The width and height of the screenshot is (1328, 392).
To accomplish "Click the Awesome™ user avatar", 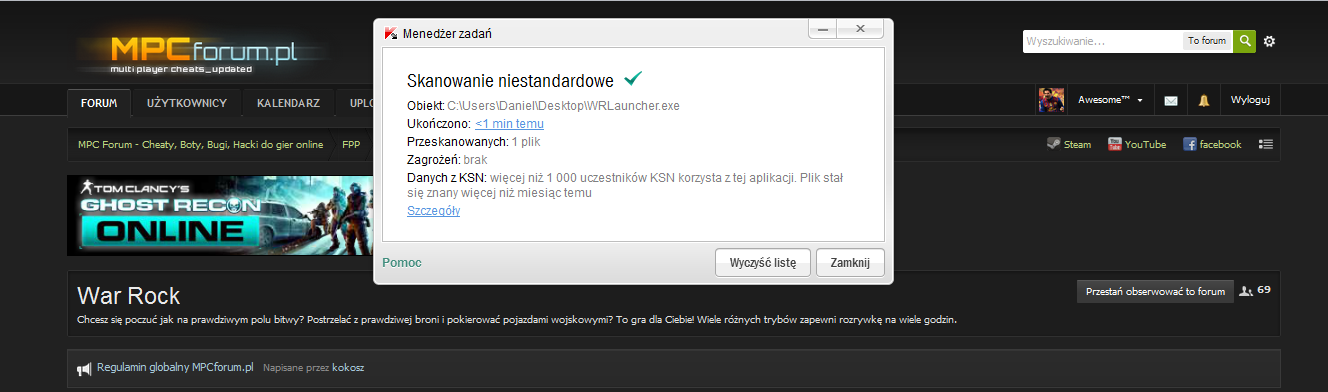I will (1051, 100).
